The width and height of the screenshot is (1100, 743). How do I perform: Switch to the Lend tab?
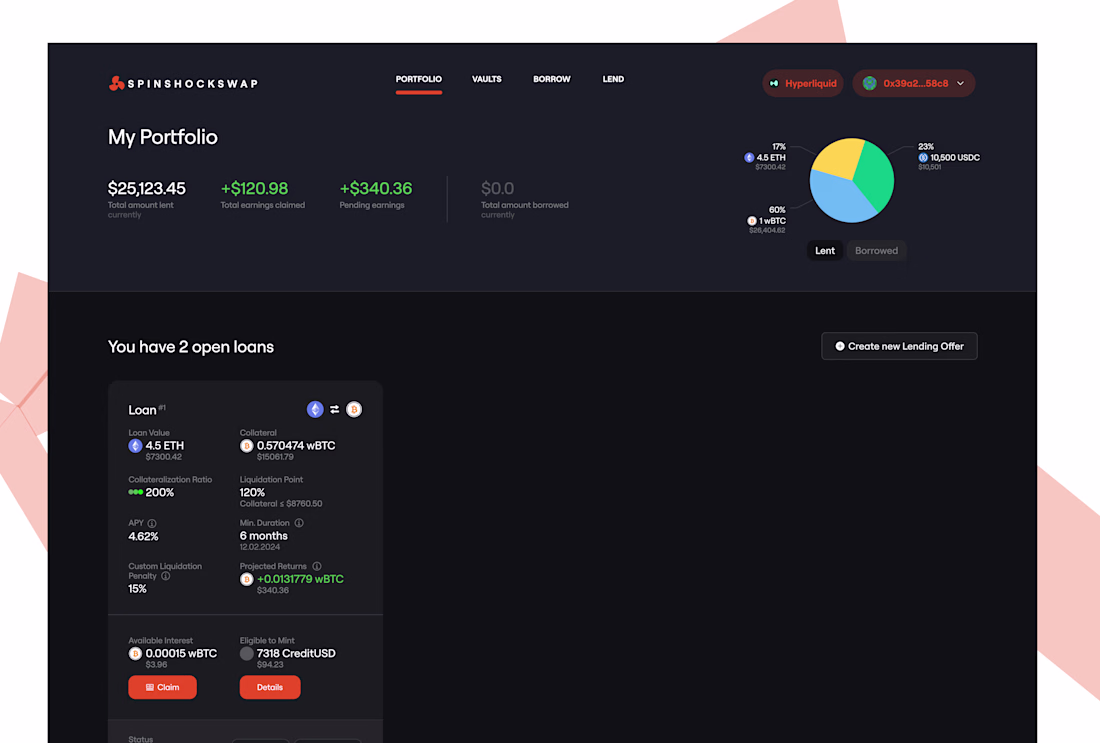pos(613,79)
